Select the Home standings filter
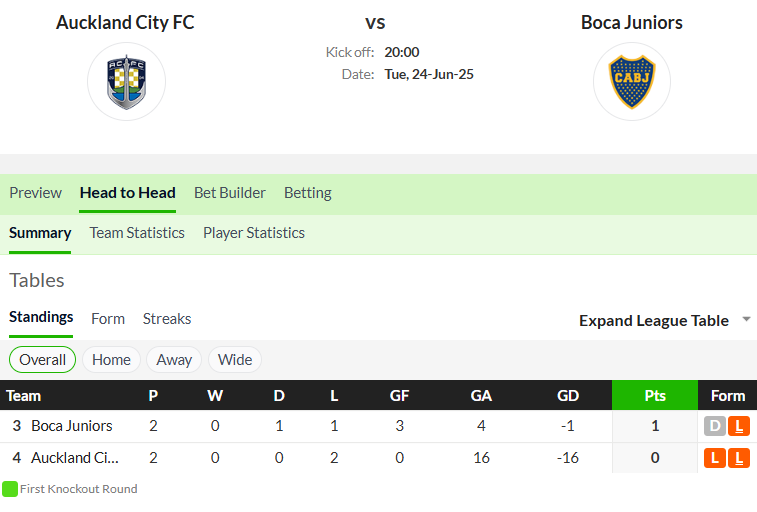 [x=111, y=360]
